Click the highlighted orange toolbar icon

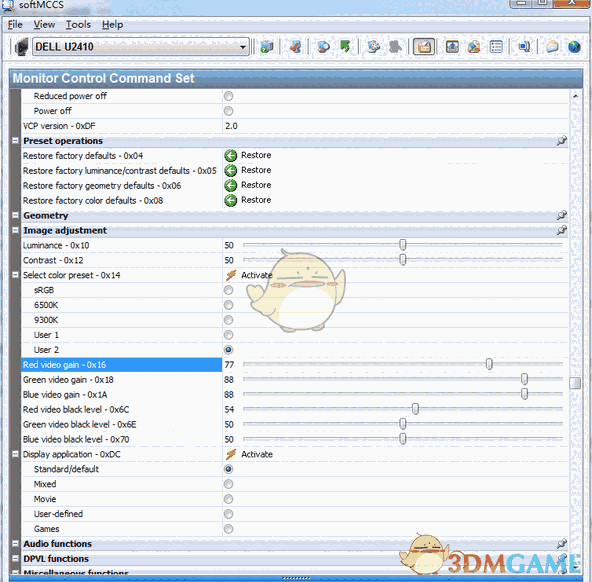424,47
